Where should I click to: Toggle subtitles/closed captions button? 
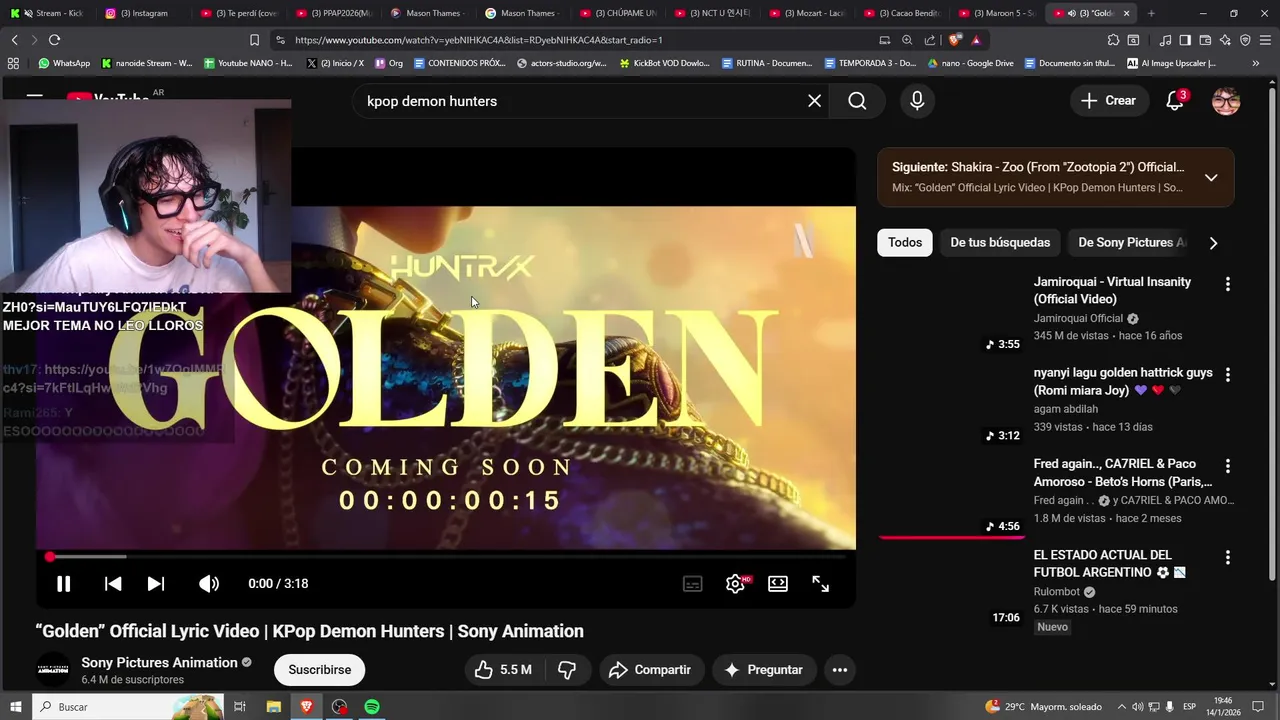(x=692, y=584)
